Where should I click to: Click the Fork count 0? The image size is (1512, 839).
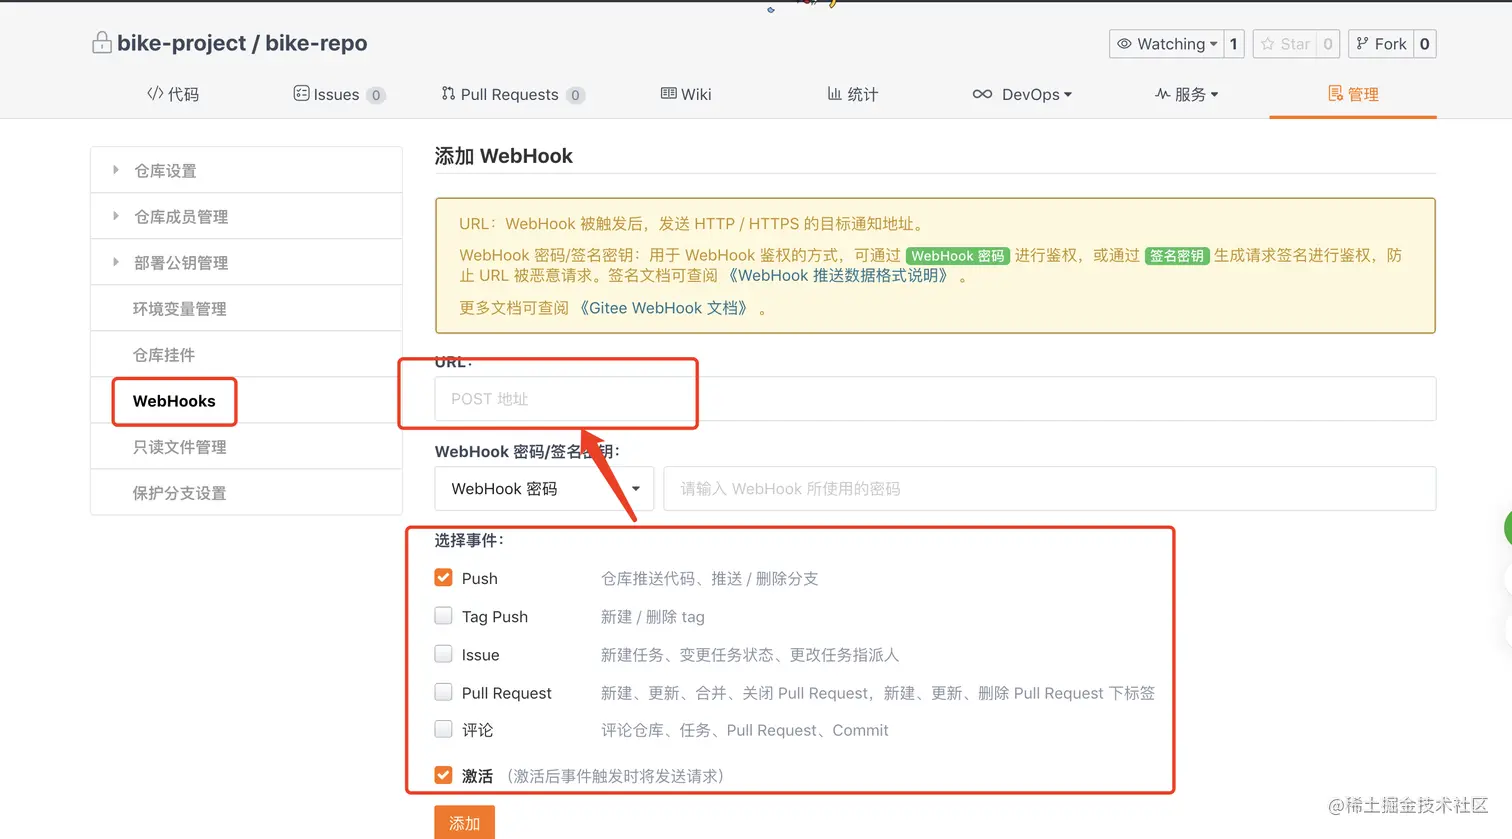point(1425,44)
